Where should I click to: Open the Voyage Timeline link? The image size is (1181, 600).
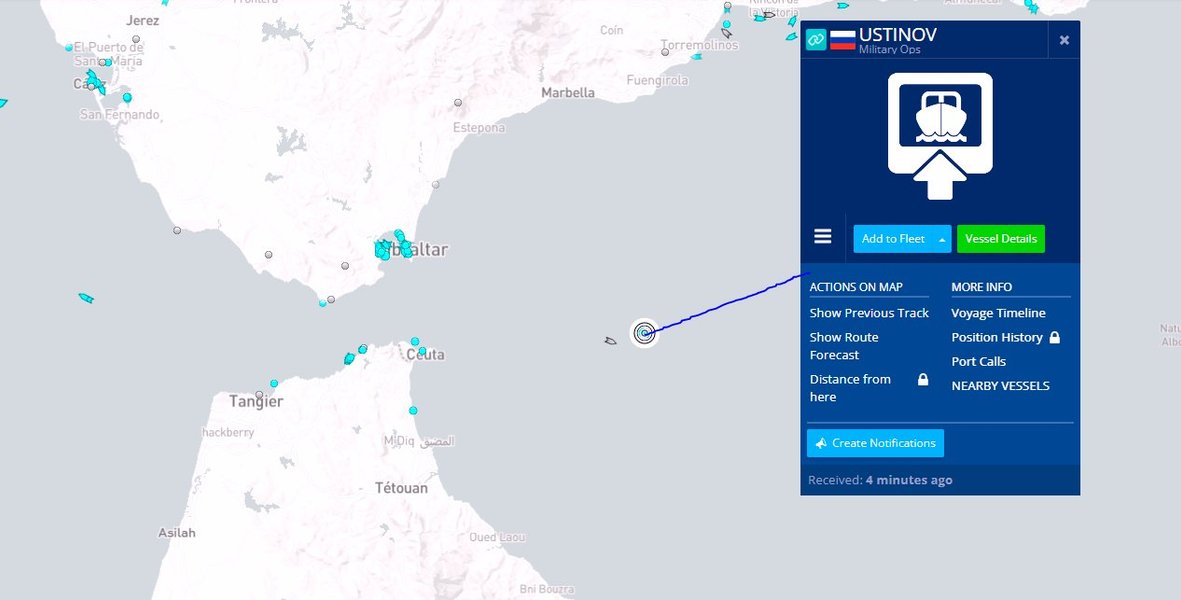(x=998, y=313)
